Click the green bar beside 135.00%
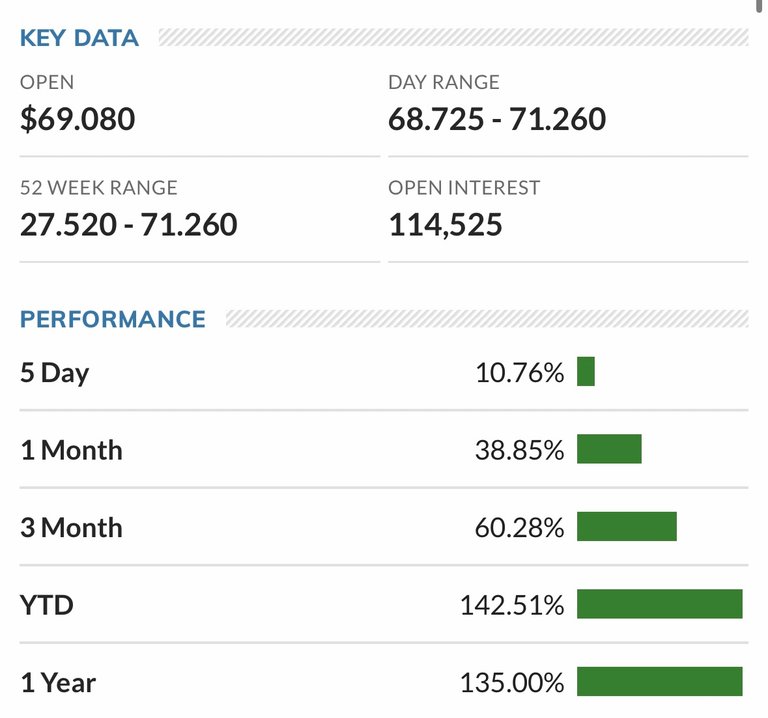This screenshot has height=718, width=768. [660, 681]
